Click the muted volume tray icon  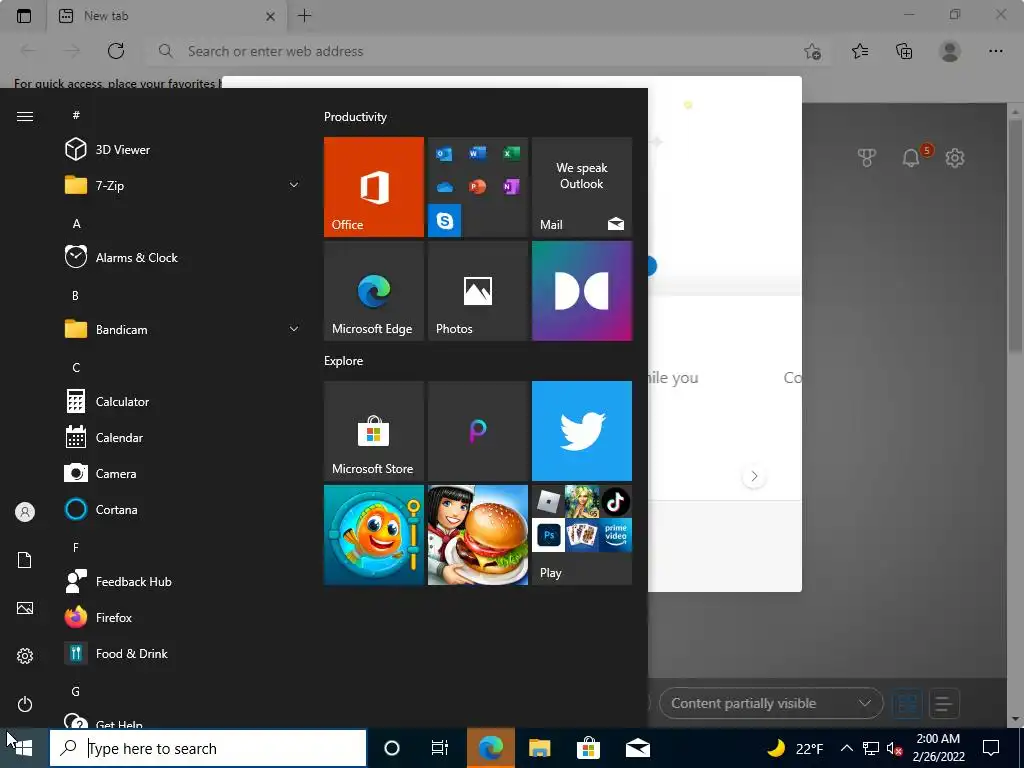pos(894,748)
